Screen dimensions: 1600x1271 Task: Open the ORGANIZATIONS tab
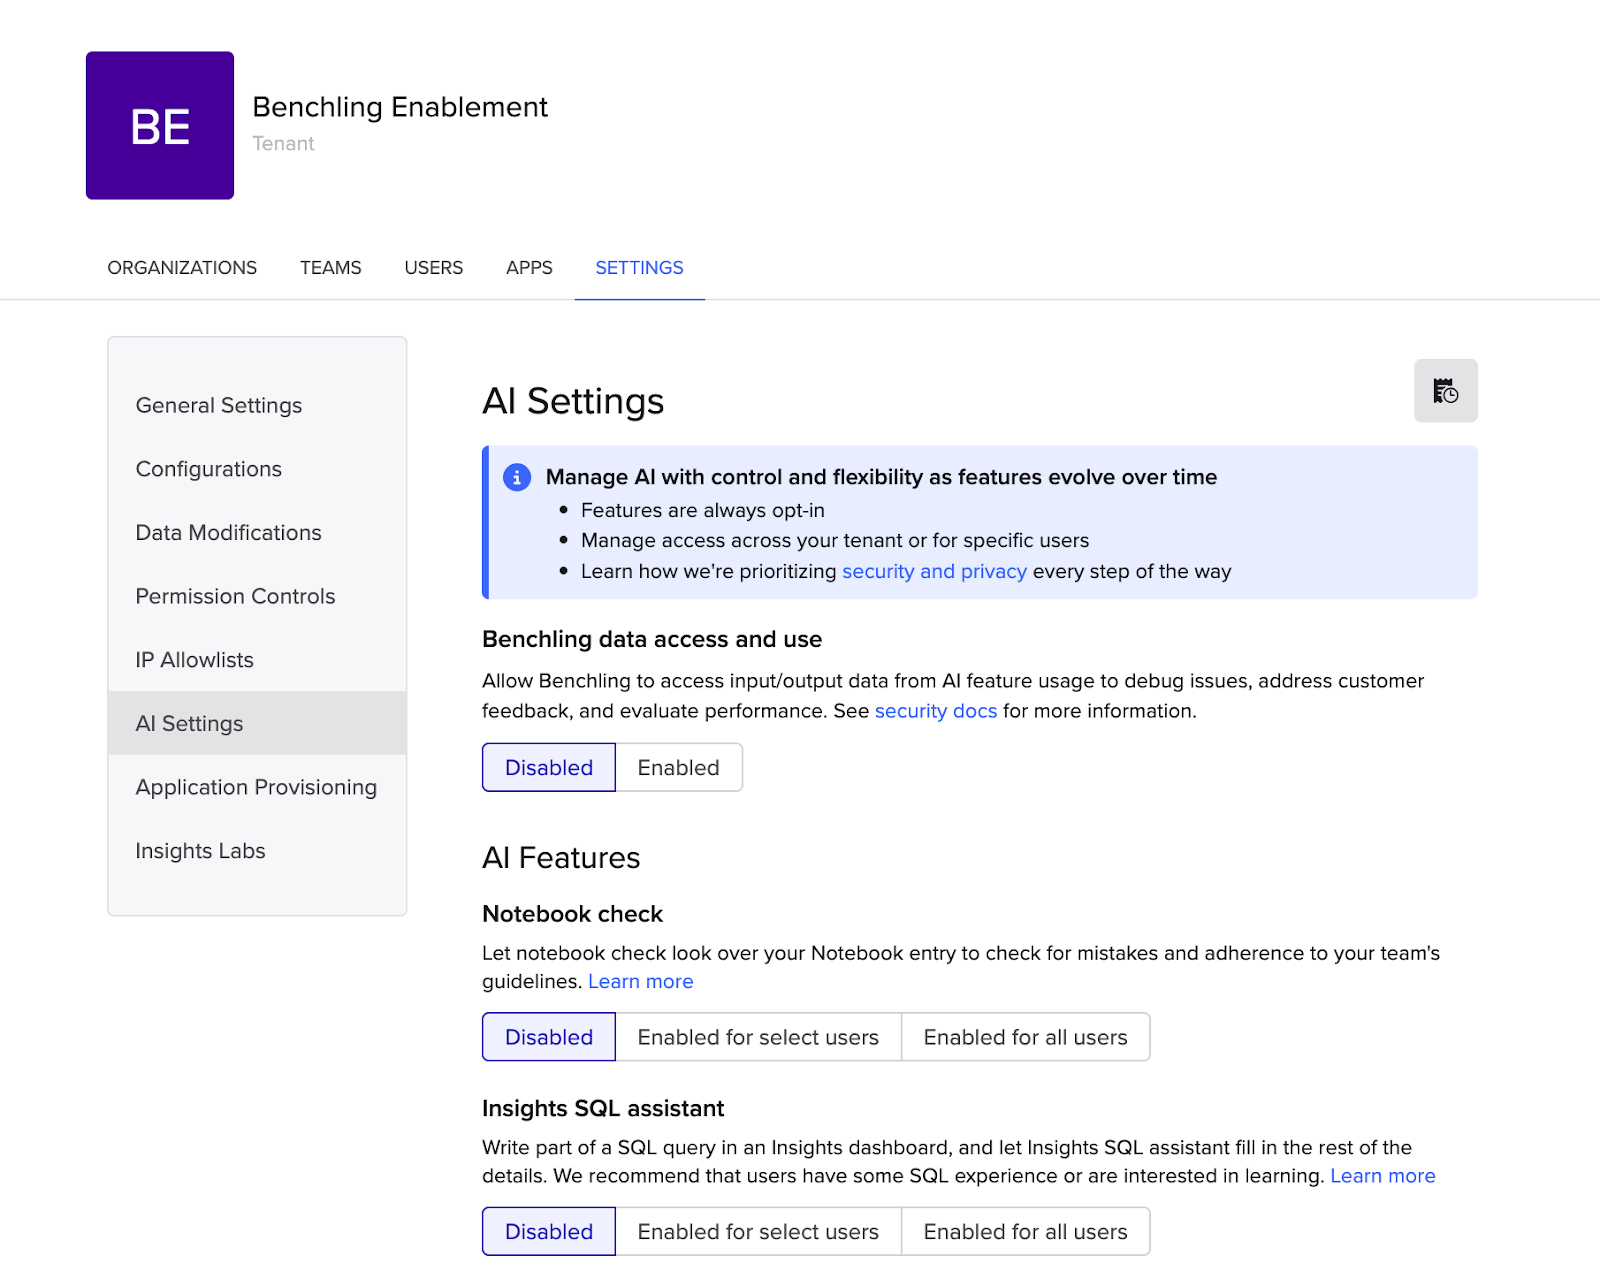[x=181, y=267]
